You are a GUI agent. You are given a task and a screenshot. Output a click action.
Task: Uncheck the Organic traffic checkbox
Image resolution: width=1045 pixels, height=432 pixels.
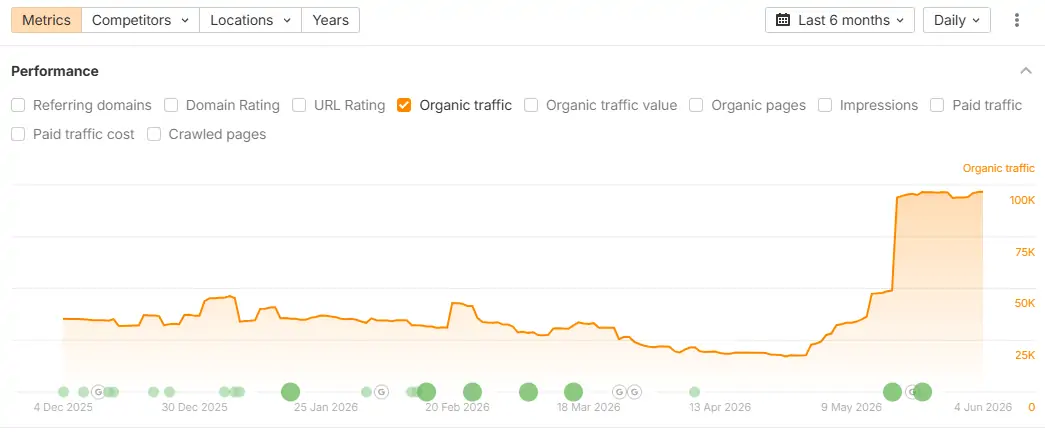click(x=403, y=105)
